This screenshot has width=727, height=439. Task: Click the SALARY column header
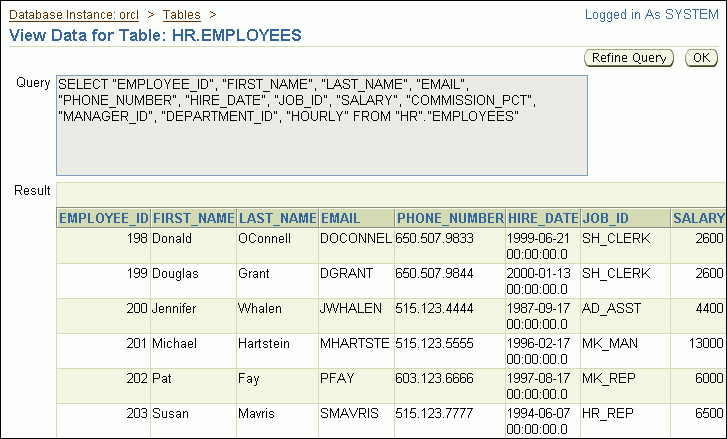click(x=698, y=218)
